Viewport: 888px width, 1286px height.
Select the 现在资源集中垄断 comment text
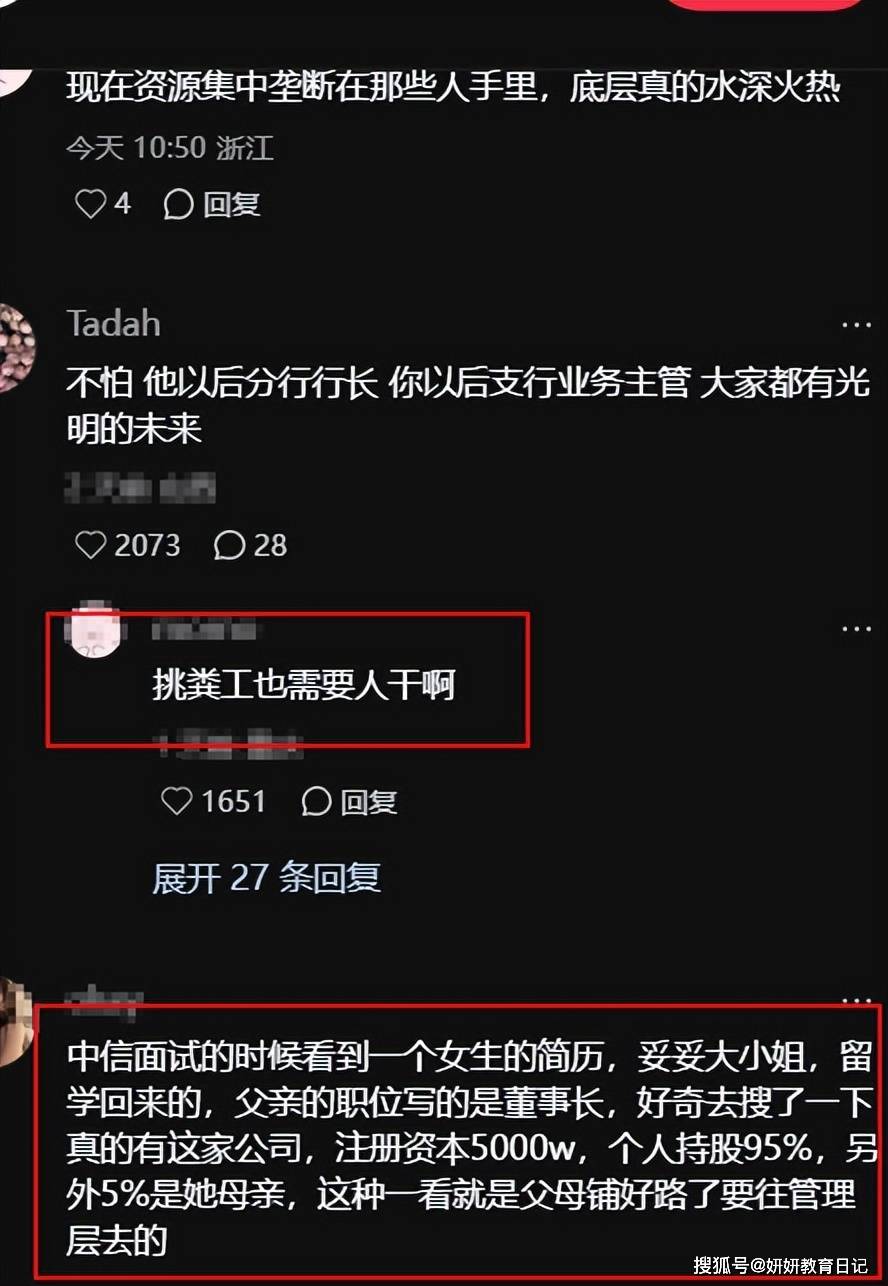[453, 87]
